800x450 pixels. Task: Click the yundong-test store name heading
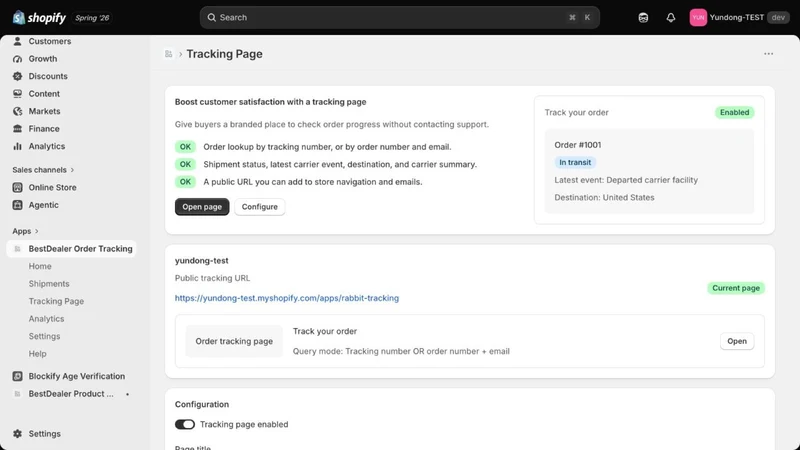(x=202, y=261)
